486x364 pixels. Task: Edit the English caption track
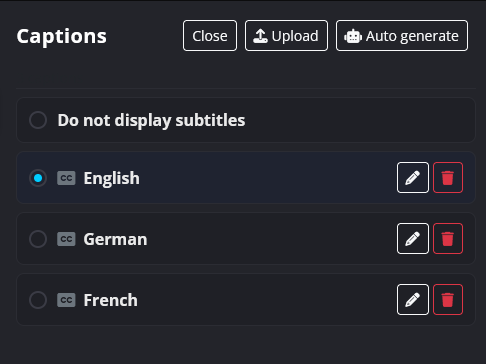413,178
